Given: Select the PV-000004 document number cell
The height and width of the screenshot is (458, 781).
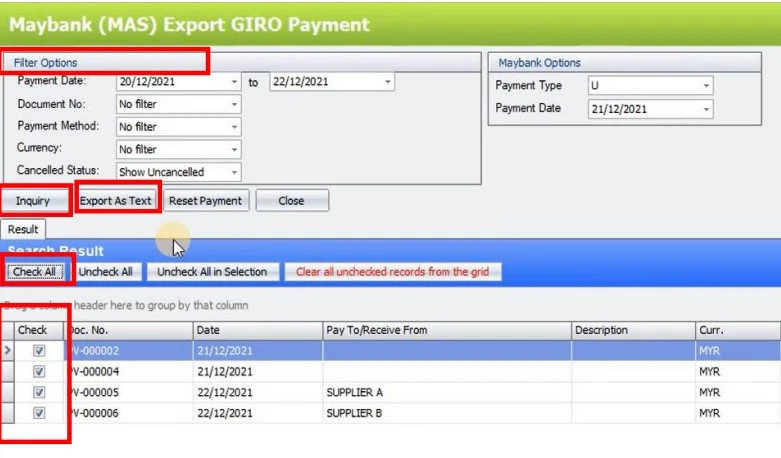Looking at the screenshot, I should pos(129,372).
